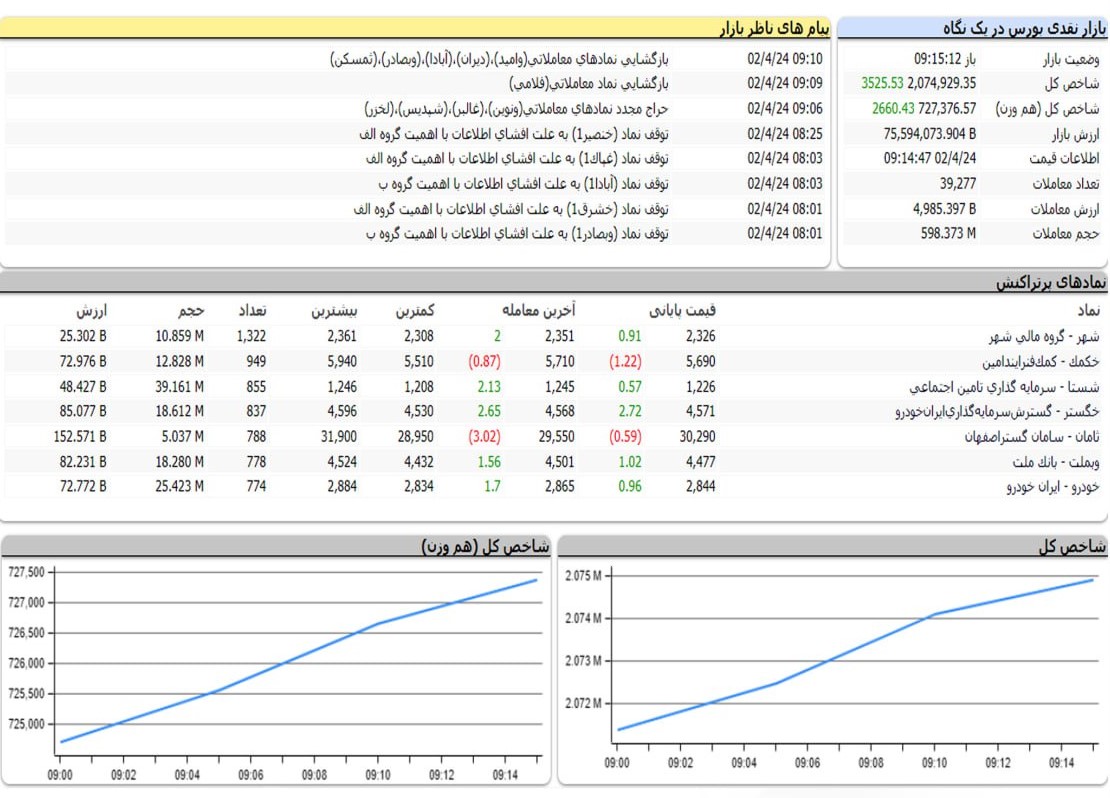Click the شاخص كل value 2,074,929.35
The height and width of the screenshot is (798, 1110).
(942, 84)
